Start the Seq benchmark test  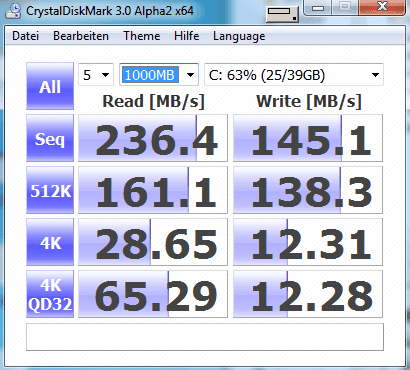(50, 138)
